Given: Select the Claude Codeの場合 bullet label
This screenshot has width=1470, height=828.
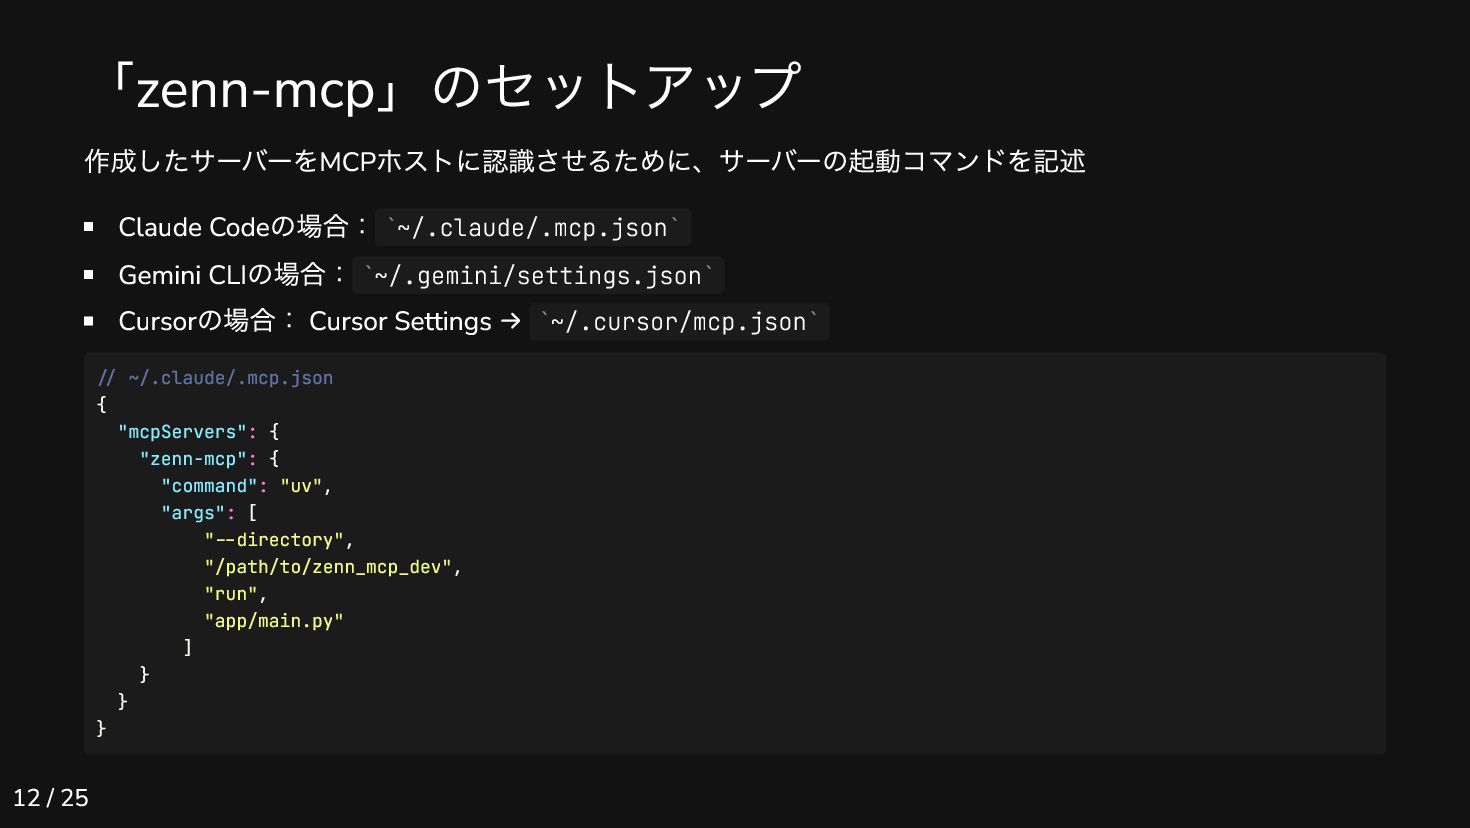Looking at the screenshot, I should pos(243,227).
